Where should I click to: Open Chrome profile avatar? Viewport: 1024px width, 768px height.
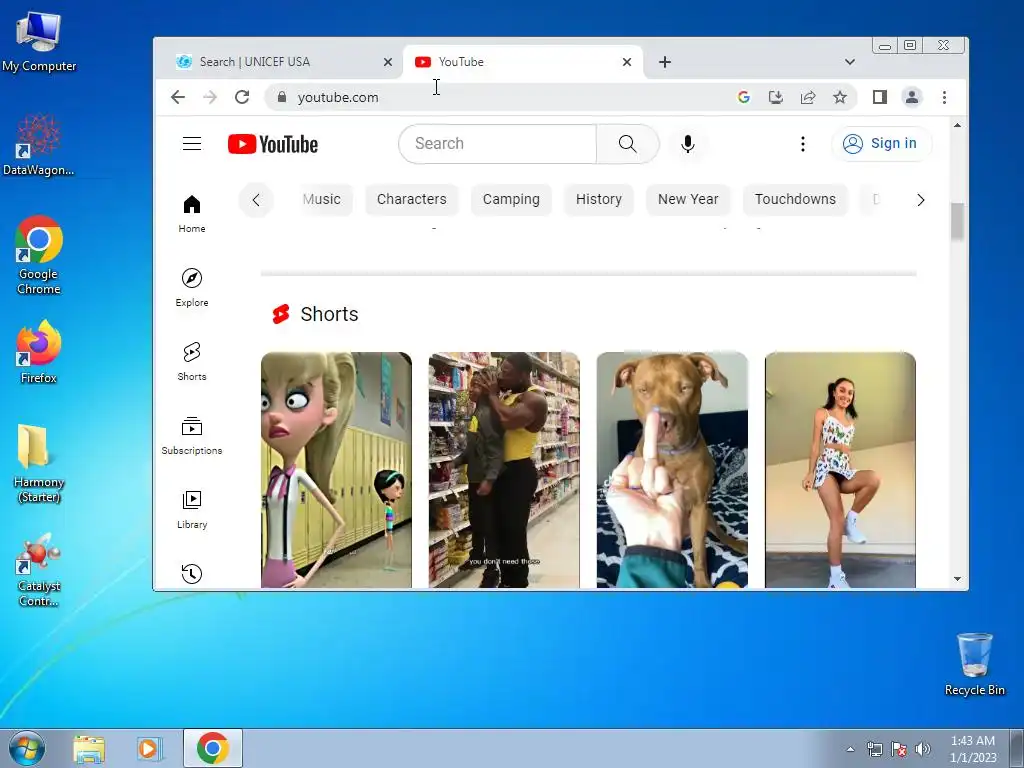[x=912, y=97]
